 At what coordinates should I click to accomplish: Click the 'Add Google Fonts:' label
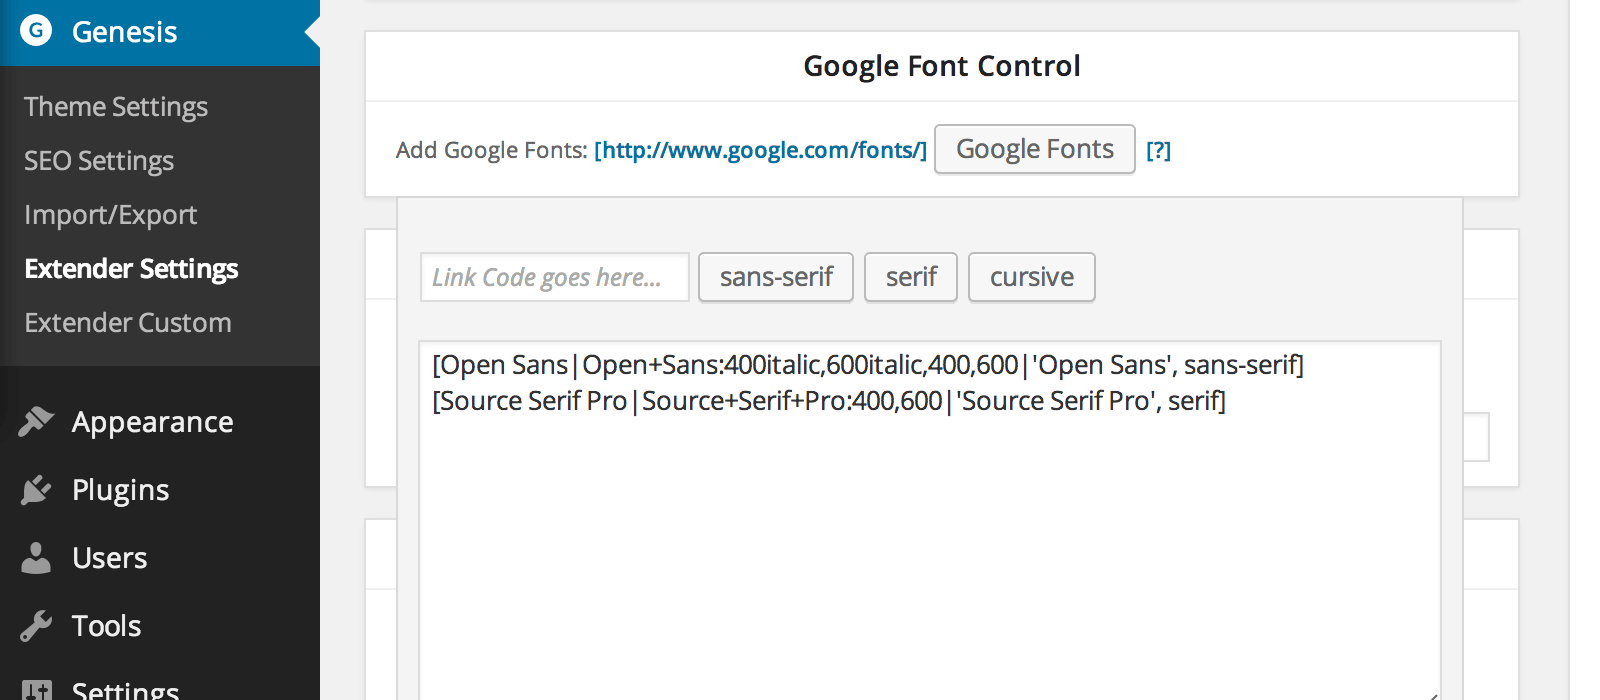491,150
